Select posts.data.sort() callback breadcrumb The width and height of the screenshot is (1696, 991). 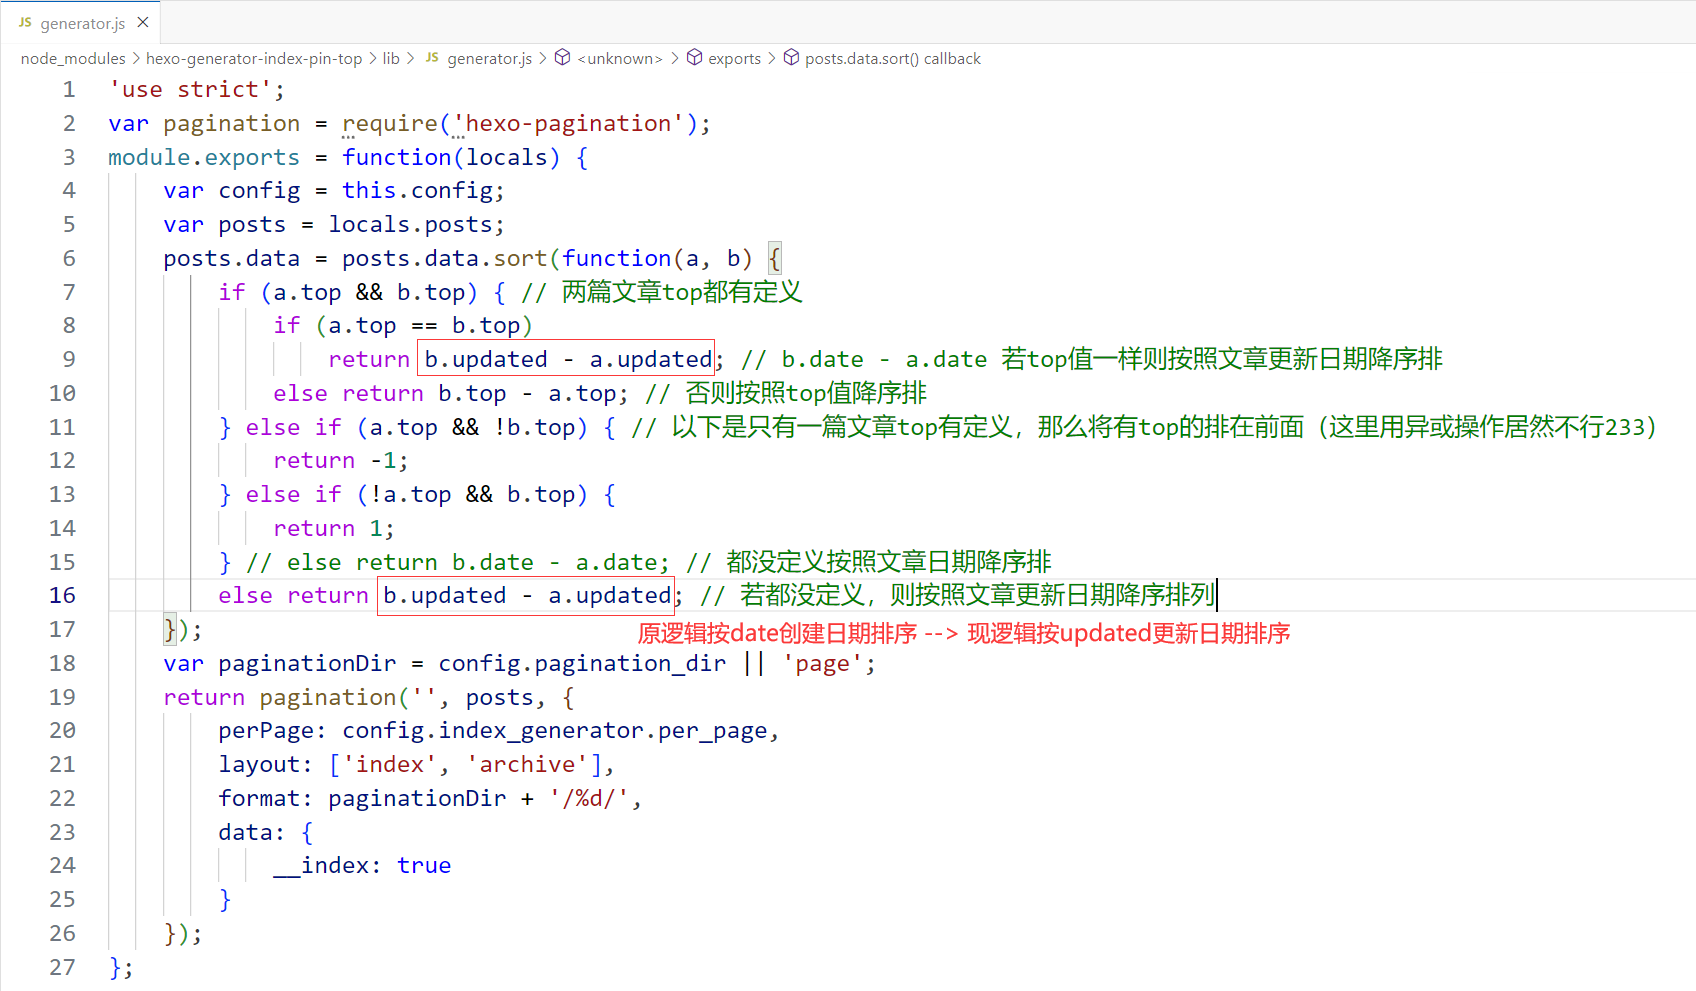coord(892,59)
